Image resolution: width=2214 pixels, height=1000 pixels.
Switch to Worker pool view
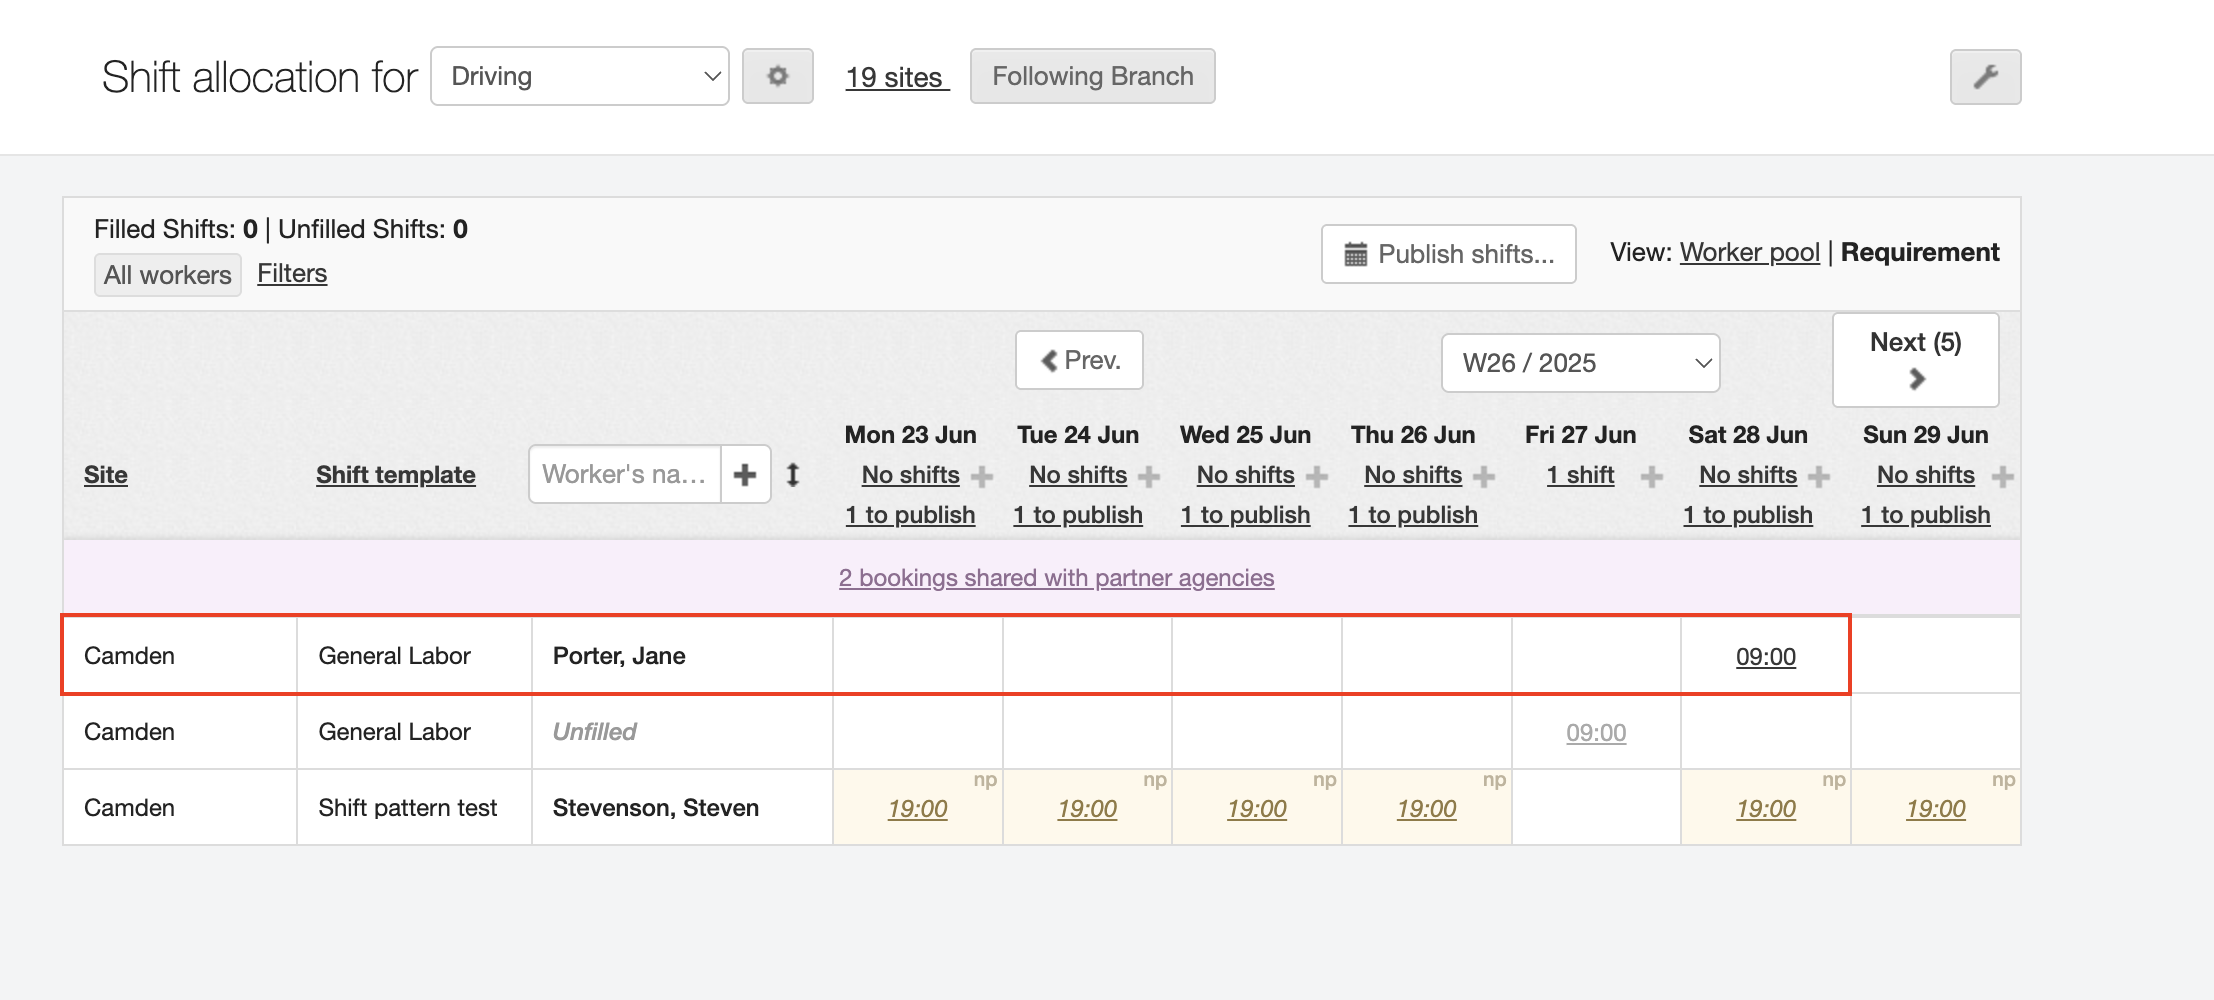[1749, 252]
